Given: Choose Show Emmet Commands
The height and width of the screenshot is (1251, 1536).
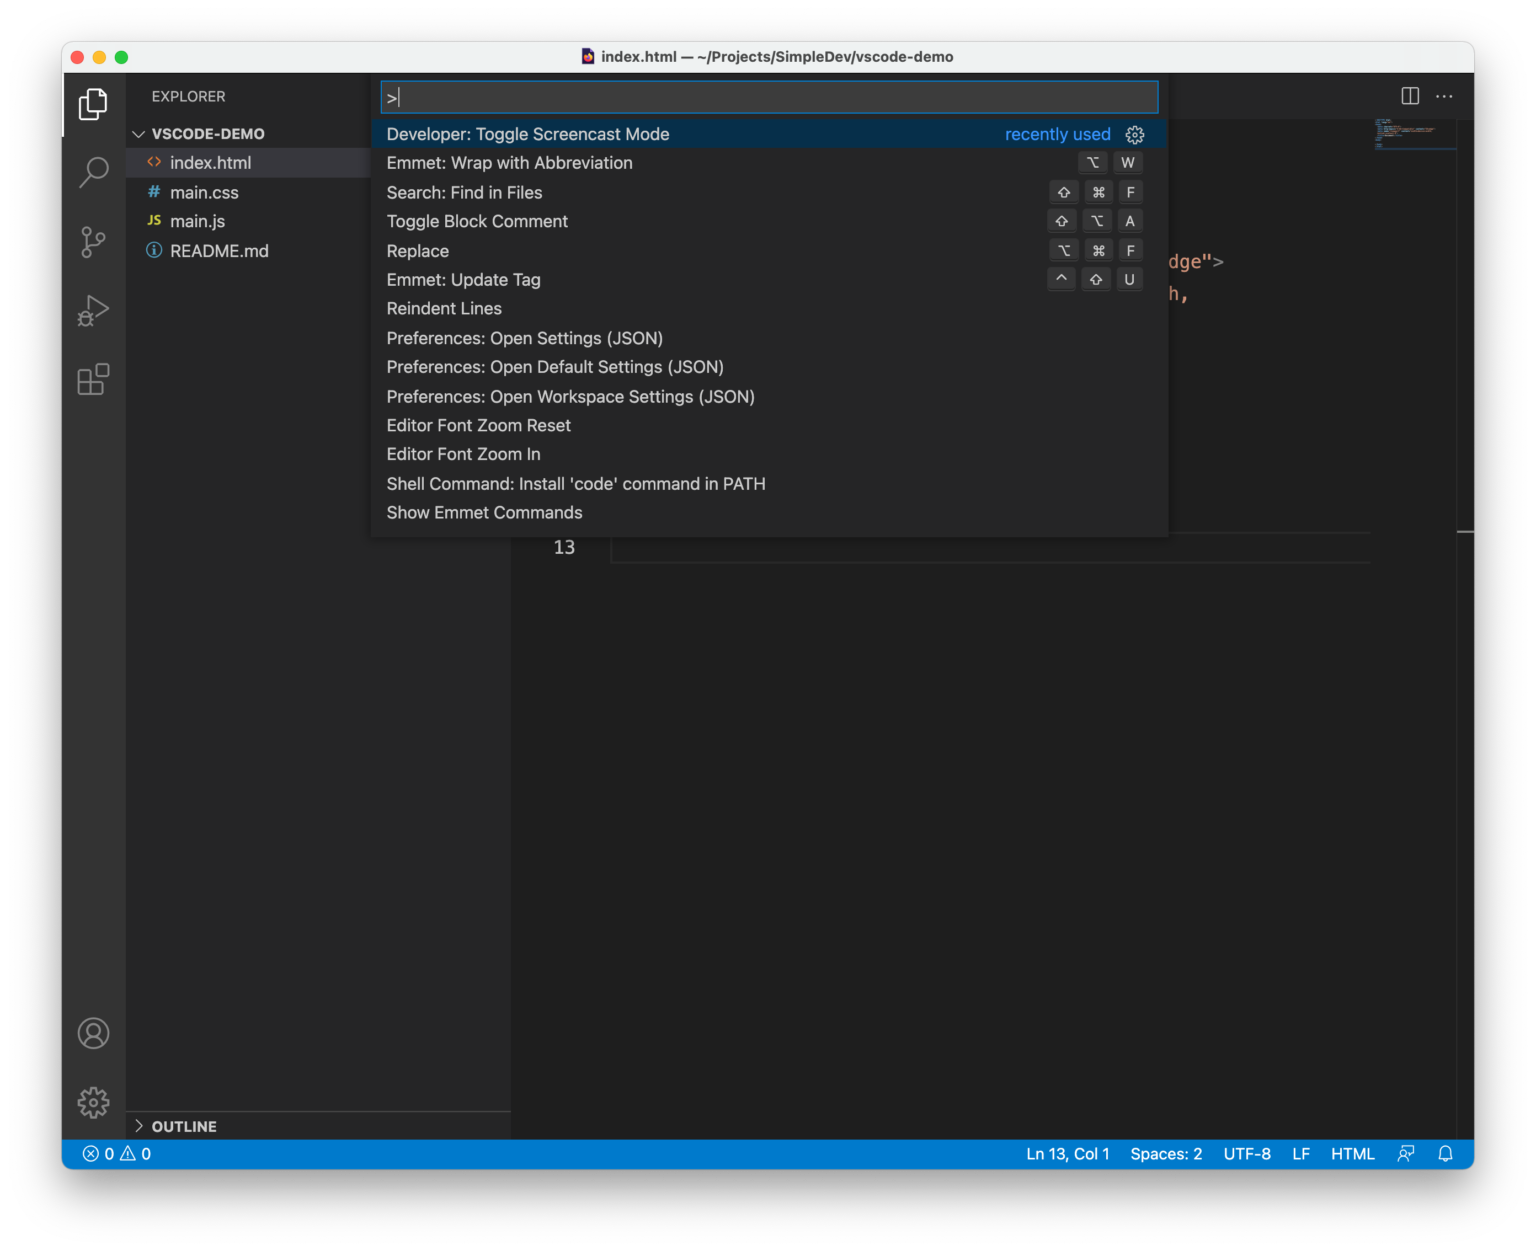Looking at the screenshot, I should [769, 513].
